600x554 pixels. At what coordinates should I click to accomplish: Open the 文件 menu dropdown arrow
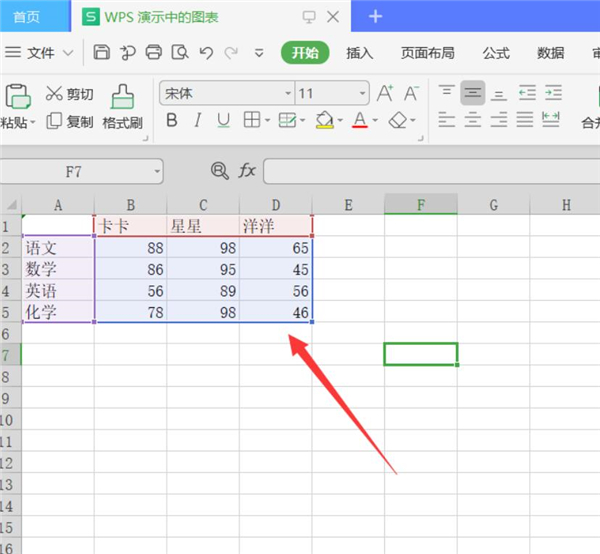tap(68, 53)
